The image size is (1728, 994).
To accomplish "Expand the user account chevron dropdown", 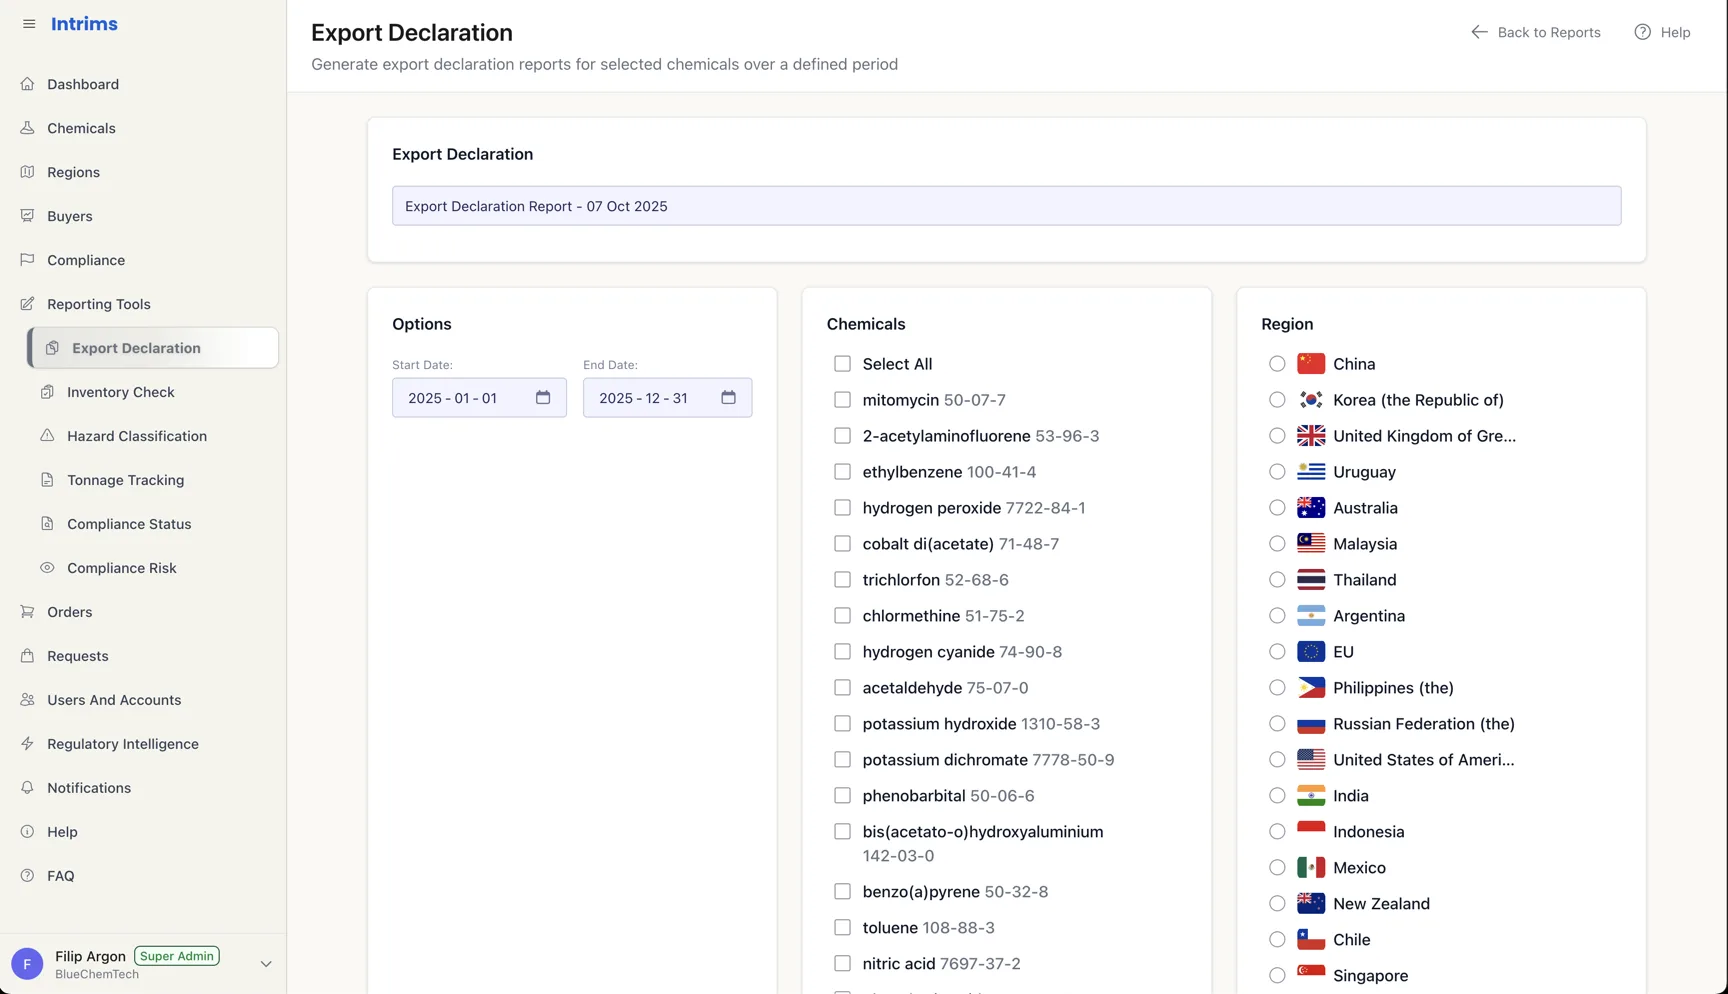I will (x=266, y=964).
